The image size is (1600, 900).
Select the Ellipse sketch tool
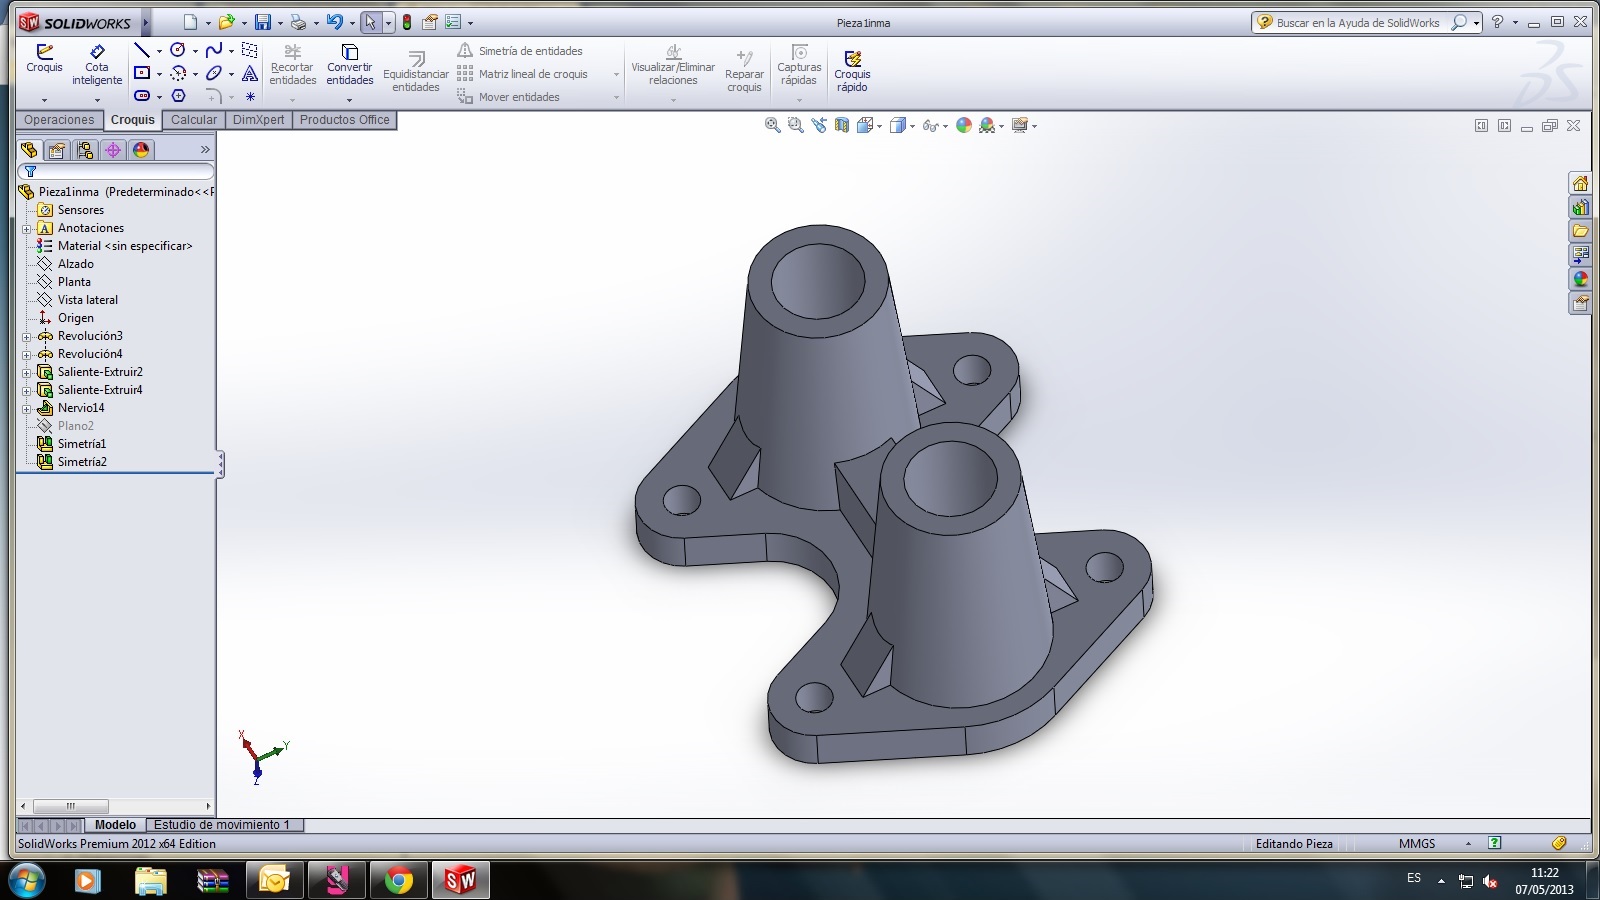coord(214,73)
